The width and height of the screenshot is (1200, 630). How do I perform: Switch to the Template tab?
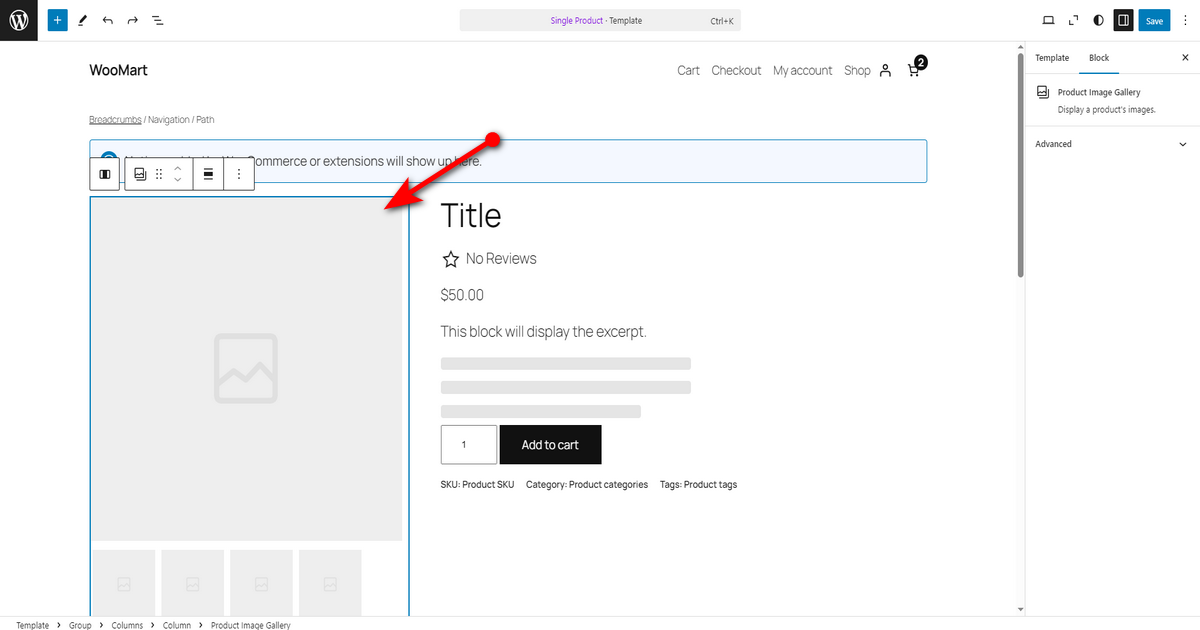[1052, 58]
